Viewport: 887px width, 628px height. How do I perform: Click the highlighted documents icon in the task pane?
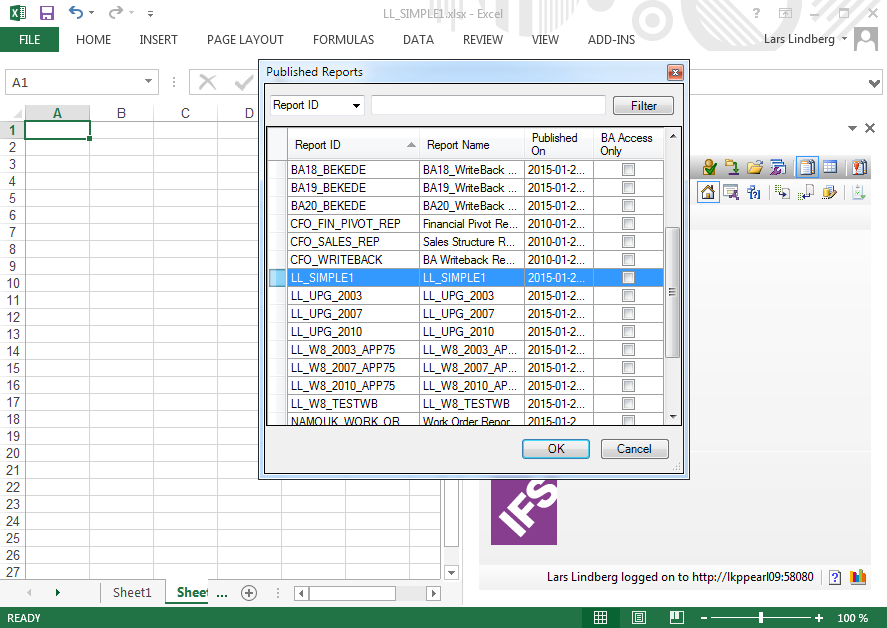coord(807,167)
